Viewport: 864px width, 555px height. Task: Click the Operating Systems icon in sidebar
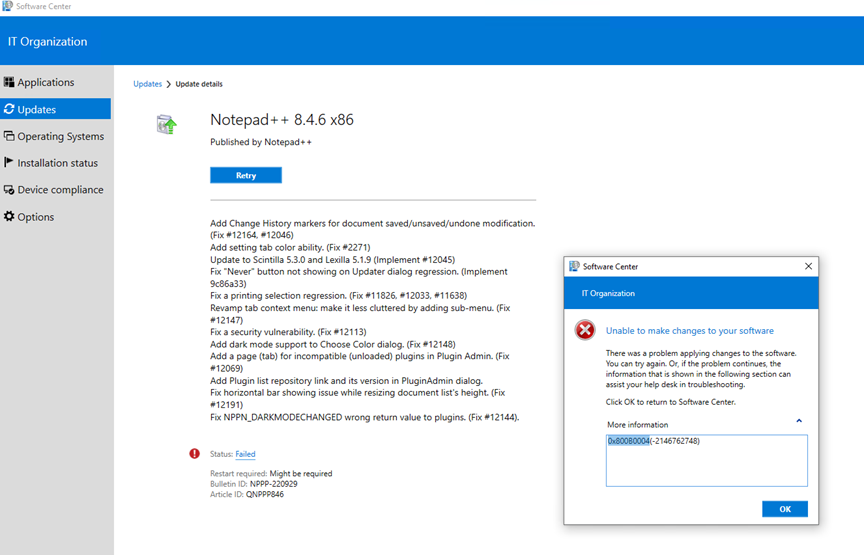click(9, 136)
